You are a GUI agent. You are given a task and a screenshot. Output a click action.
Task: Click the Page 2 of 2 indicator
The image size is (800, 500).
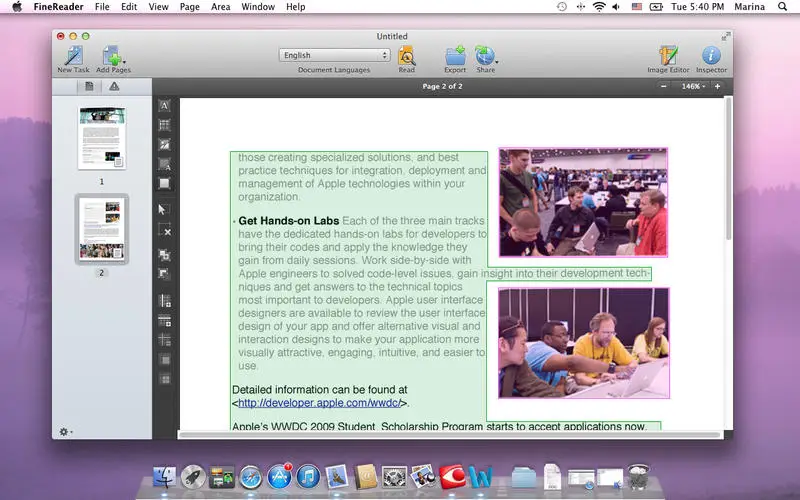click(442, 86)
